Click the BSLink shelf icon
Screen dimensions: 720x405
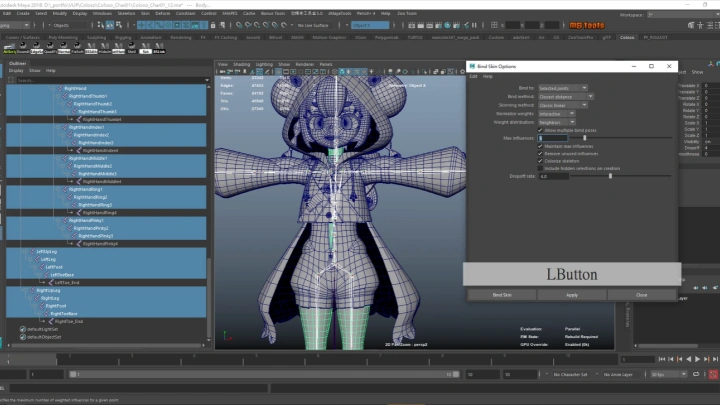(x=159, y=47)
